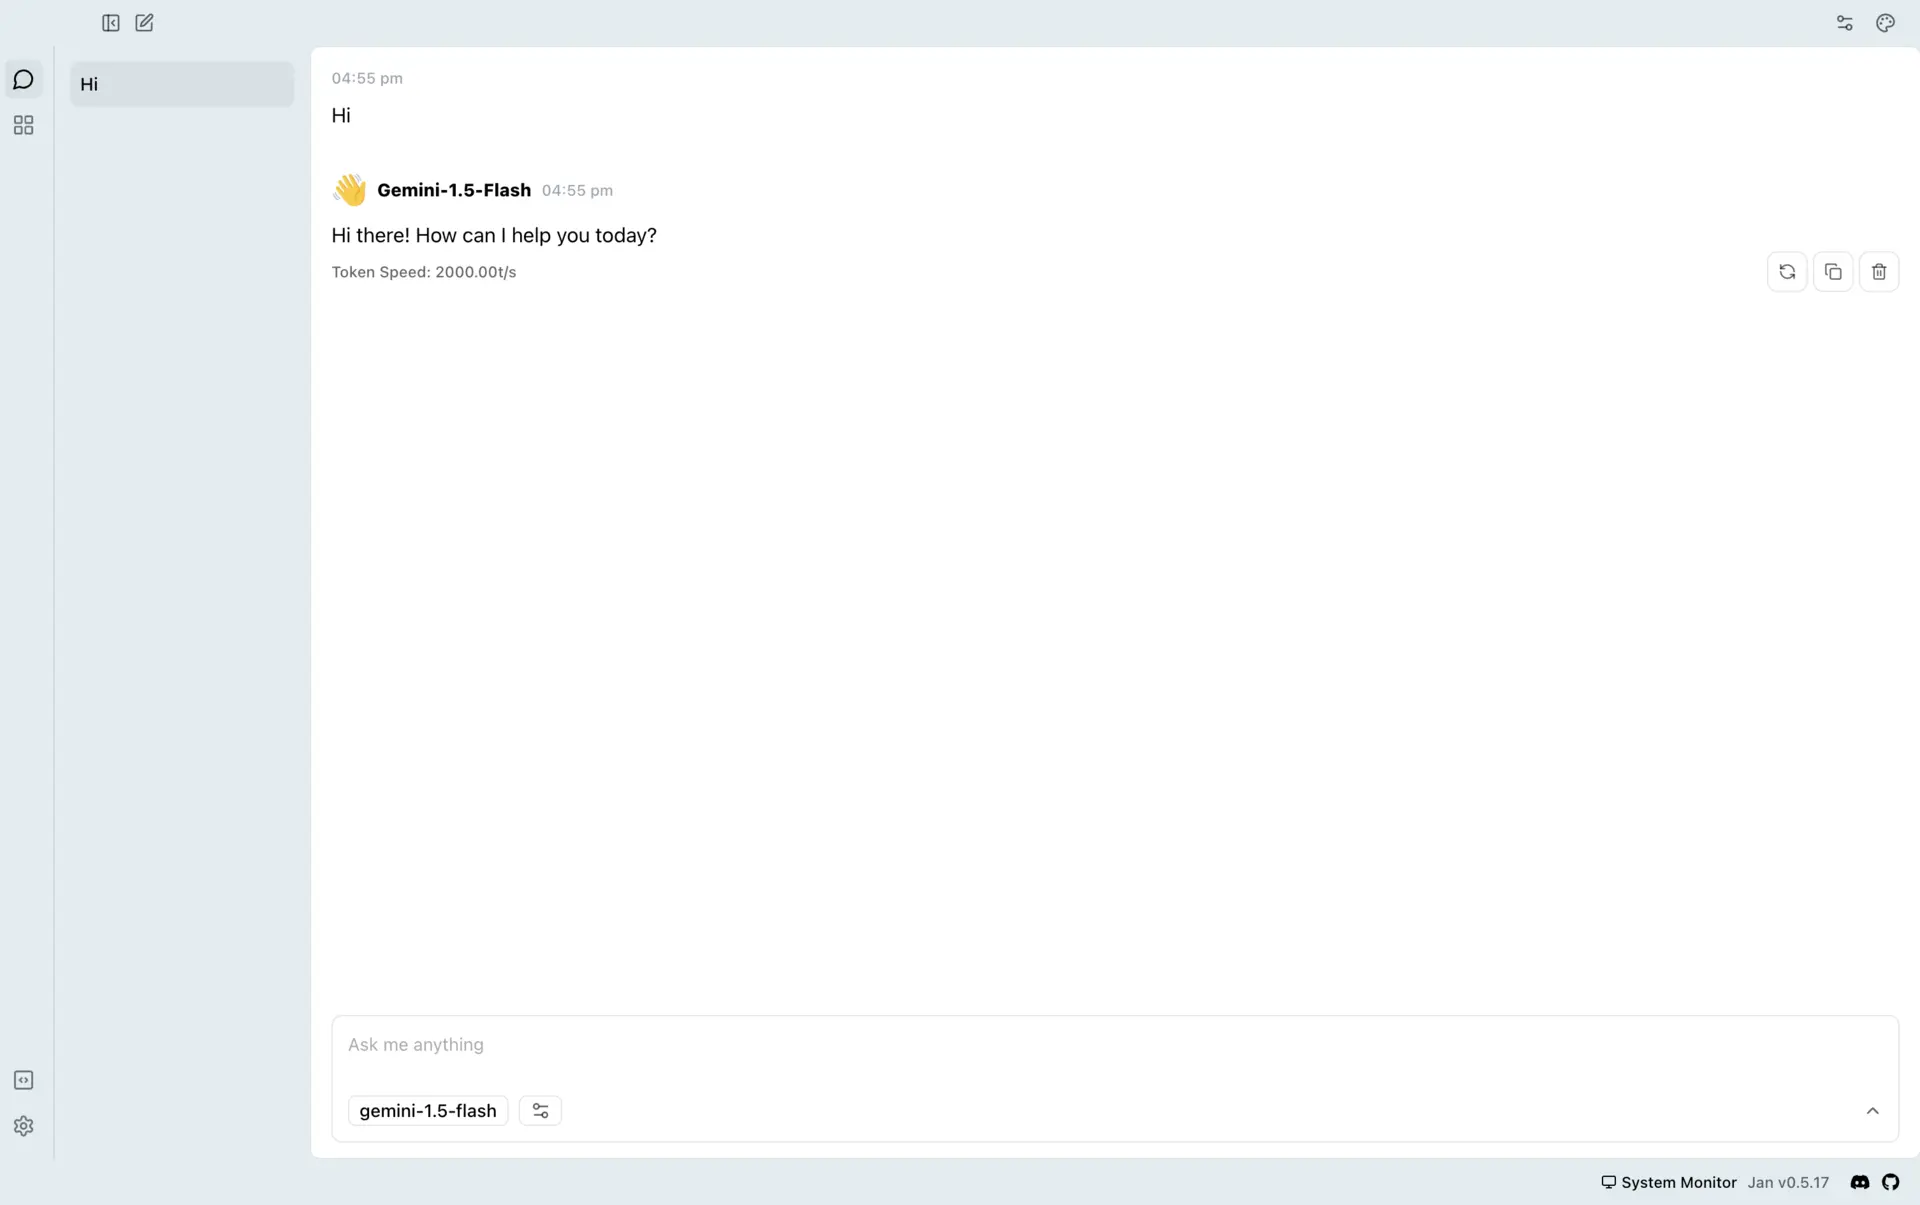This screenshot has height=1205, width=1920.
Task: Open the gemini-1.5-flash model selector
Action: (x=428, y=1111)
